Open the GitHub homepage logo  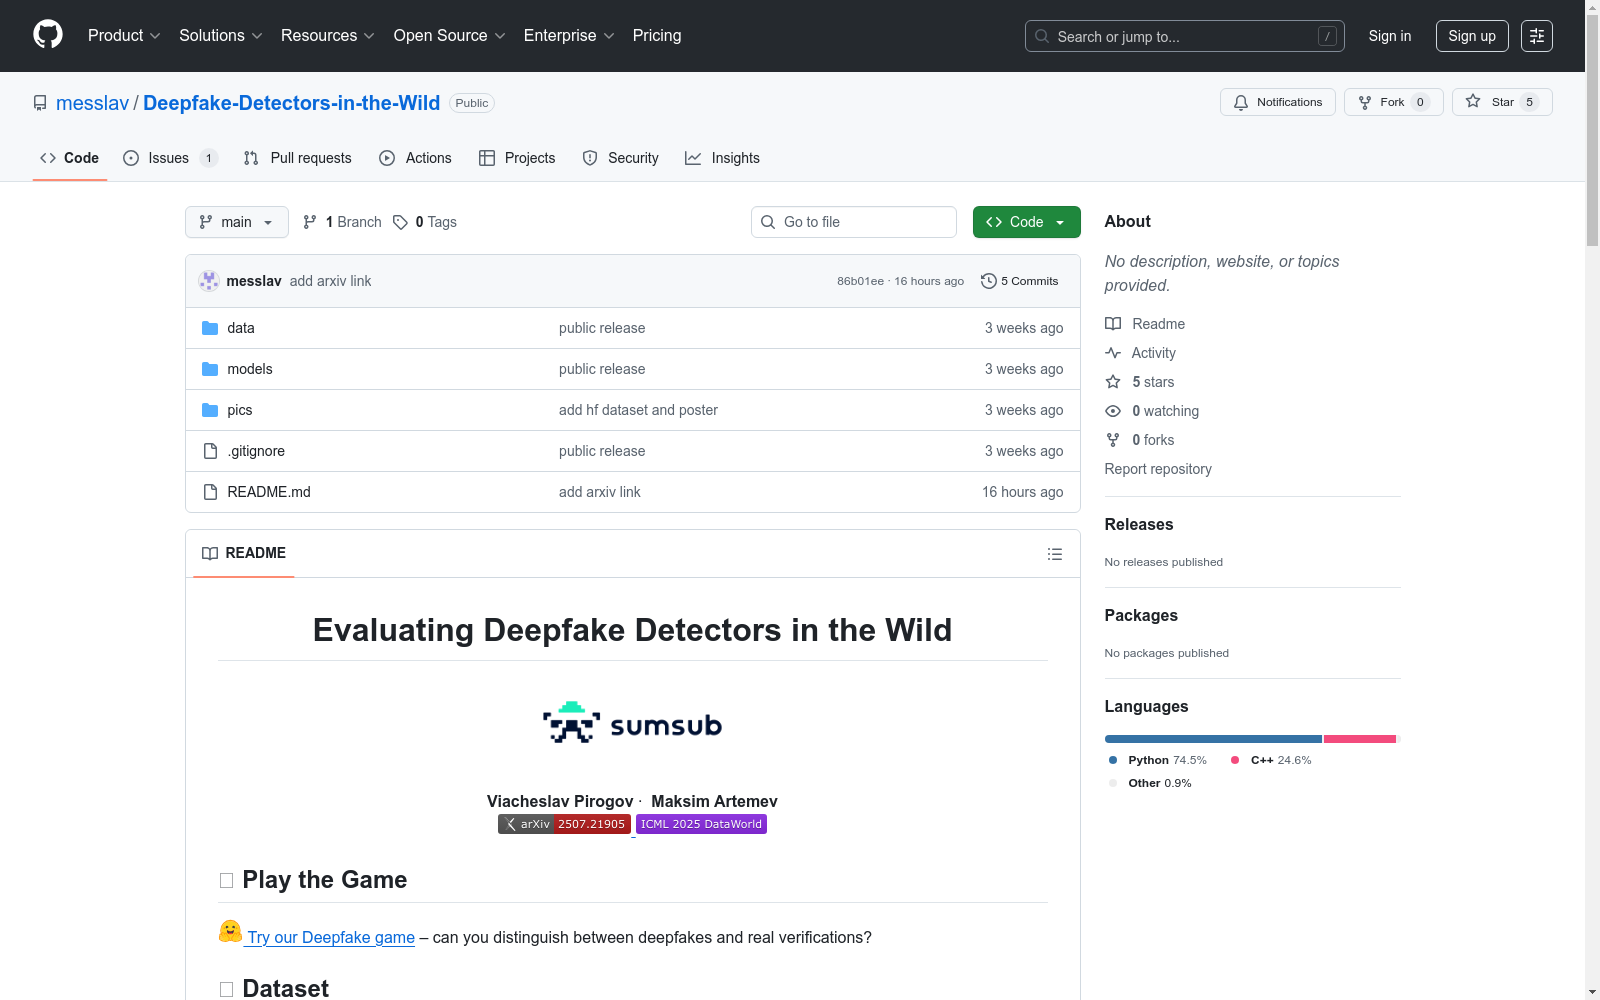(48, 35)
